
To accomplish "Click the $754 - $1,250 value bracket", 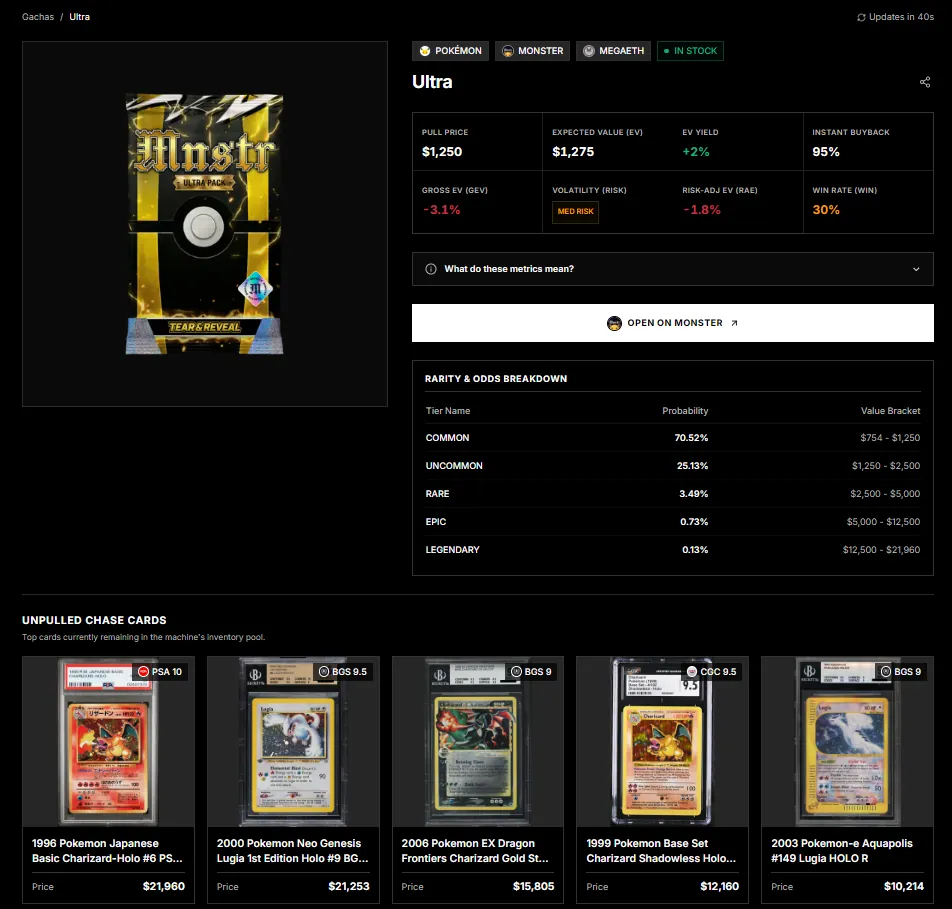I will click(890, 438).
